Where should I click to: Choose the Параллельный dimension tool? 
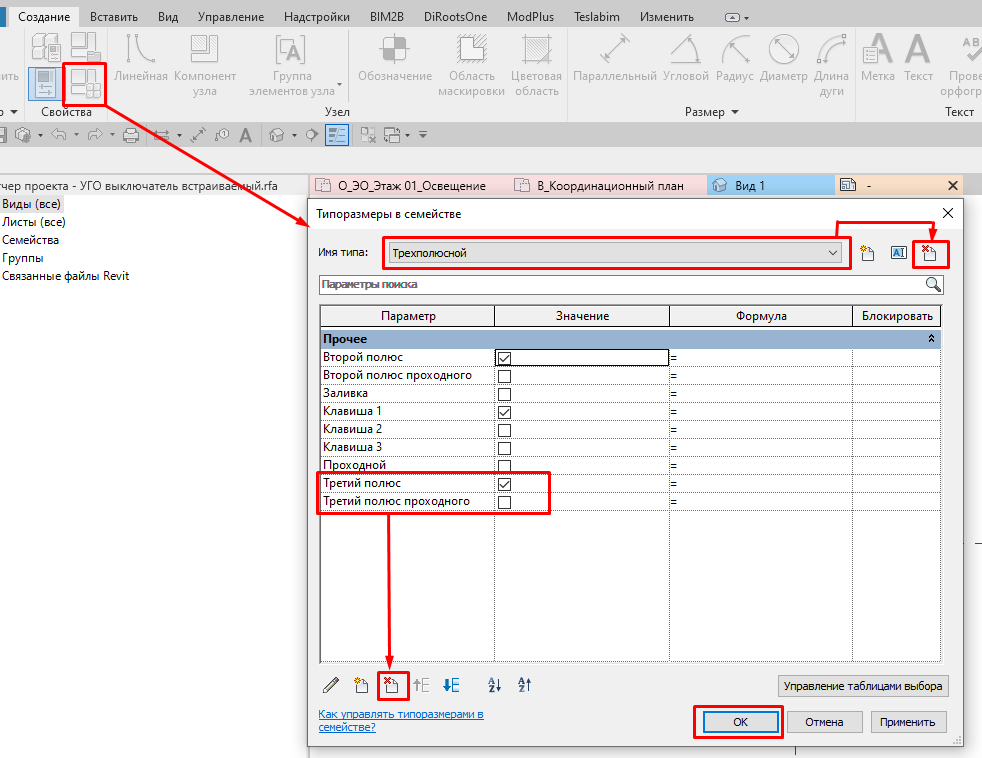(x=614, y=58)
